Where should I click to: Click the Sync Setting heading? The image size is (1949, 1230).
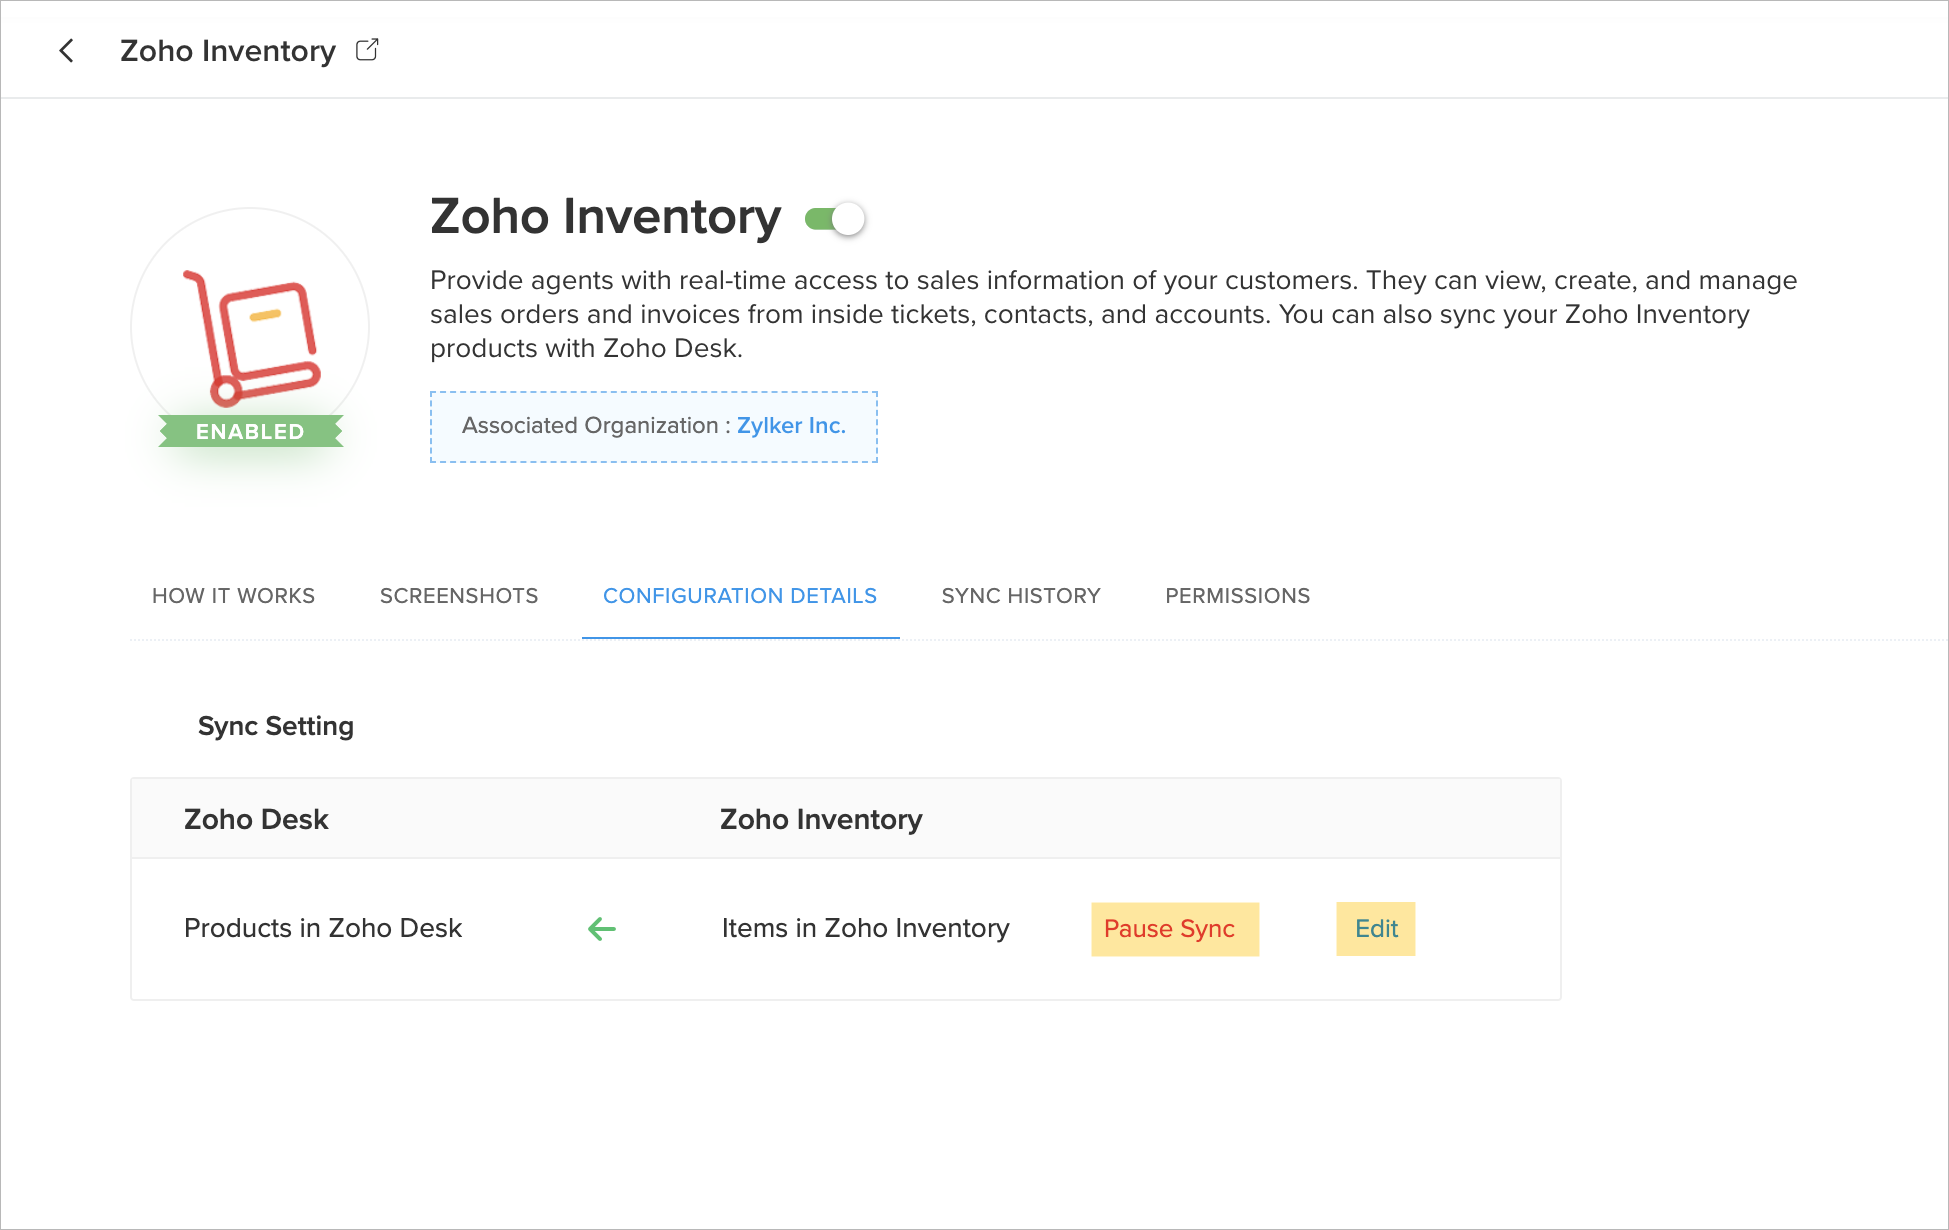(275, 726)
